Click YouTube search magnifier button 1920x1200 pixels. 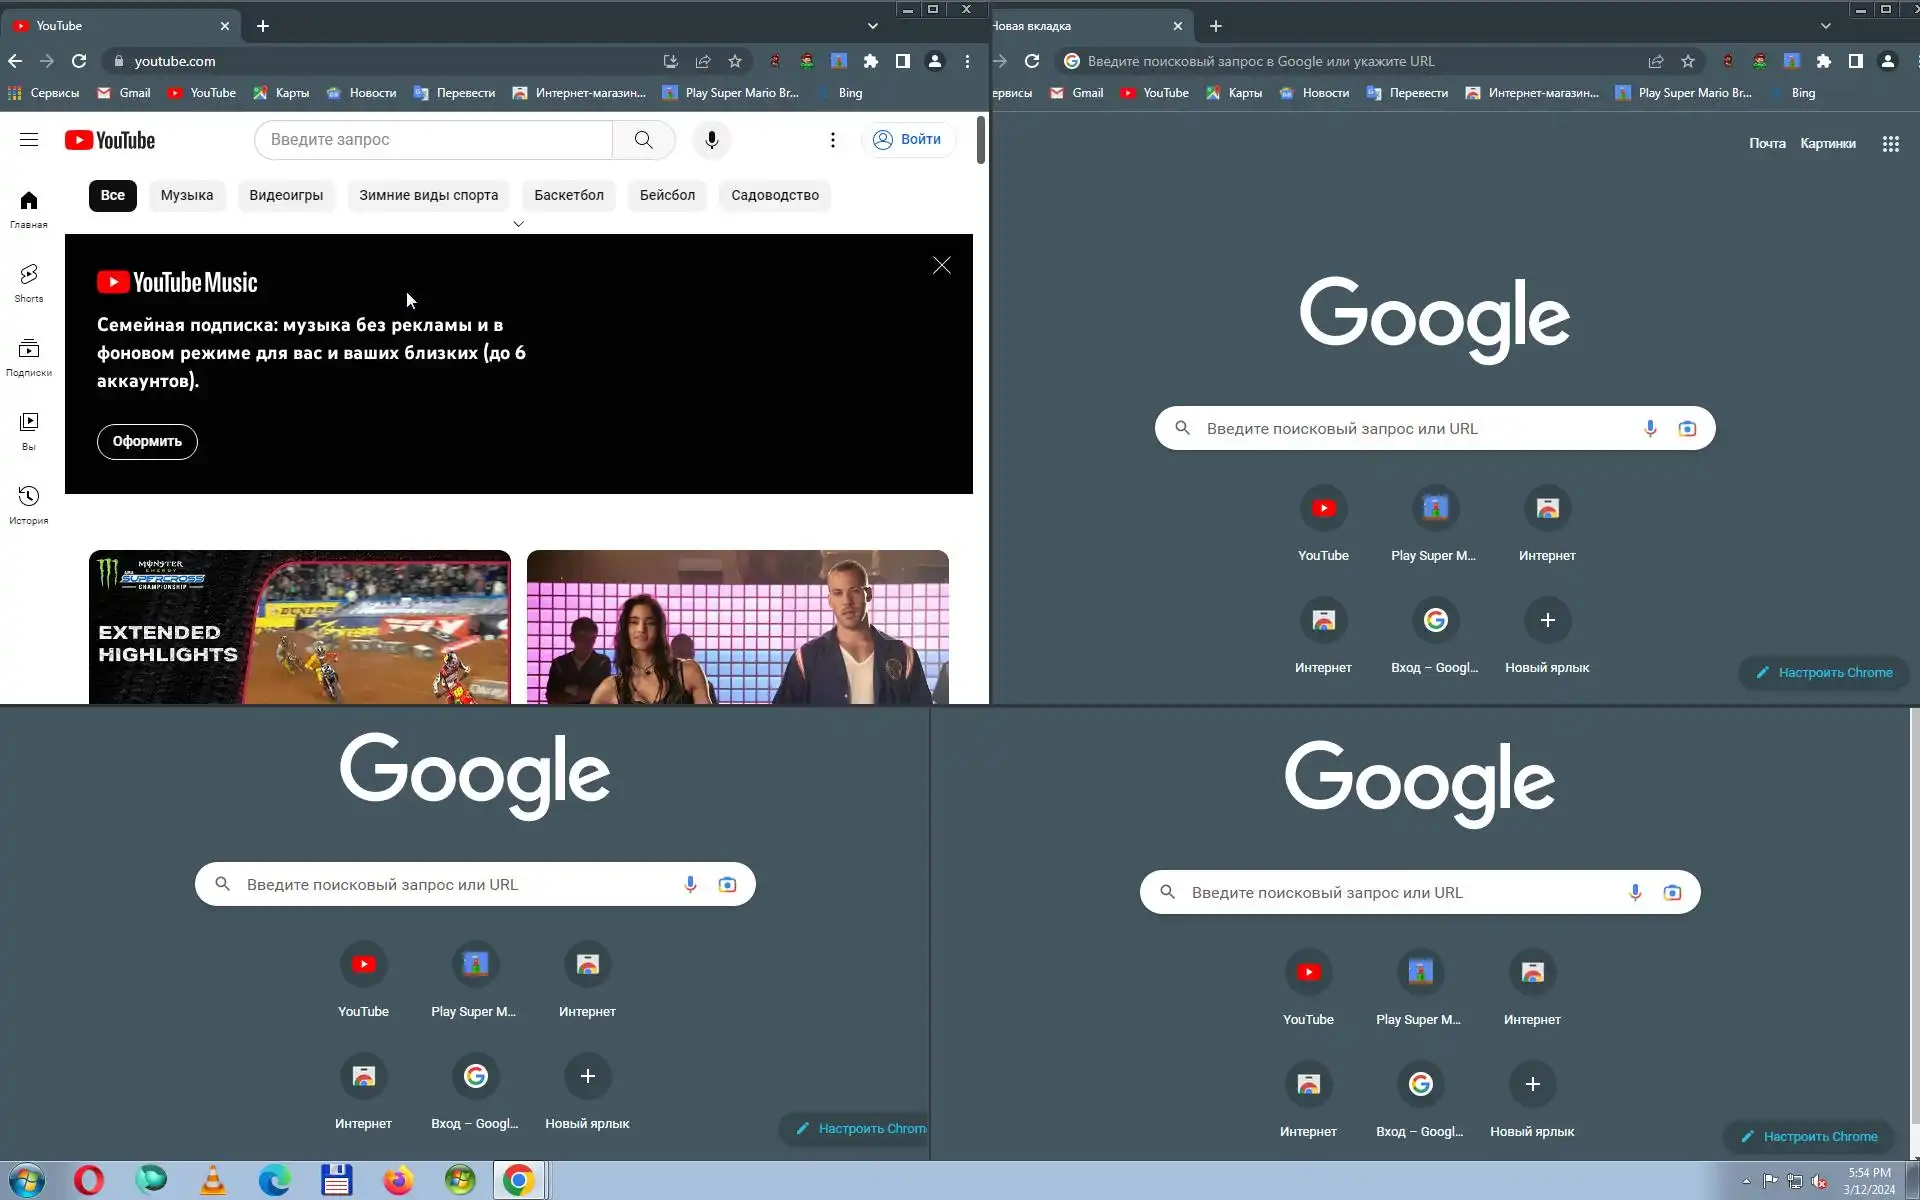tap(643, 140)
